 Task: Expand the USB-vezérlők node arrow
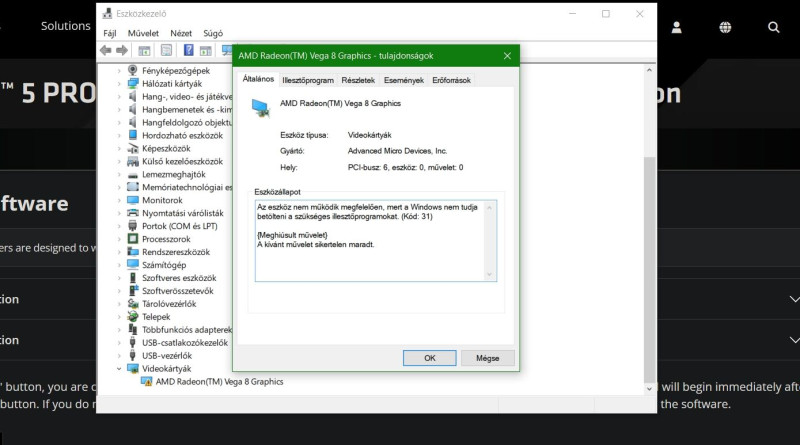[119, 355]
